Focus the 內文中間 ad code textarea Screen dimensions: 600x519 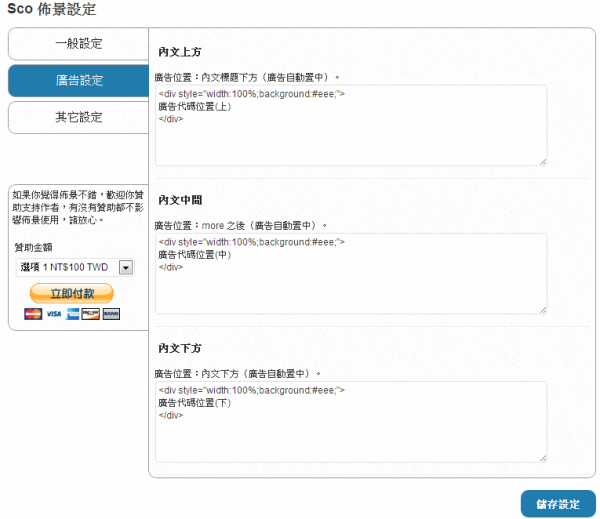click(x=350, y=273)
